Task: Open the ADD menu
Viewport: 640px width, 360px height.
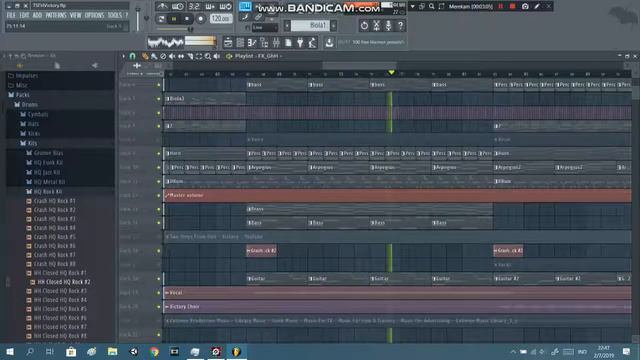Action: [x=37, y=16]
